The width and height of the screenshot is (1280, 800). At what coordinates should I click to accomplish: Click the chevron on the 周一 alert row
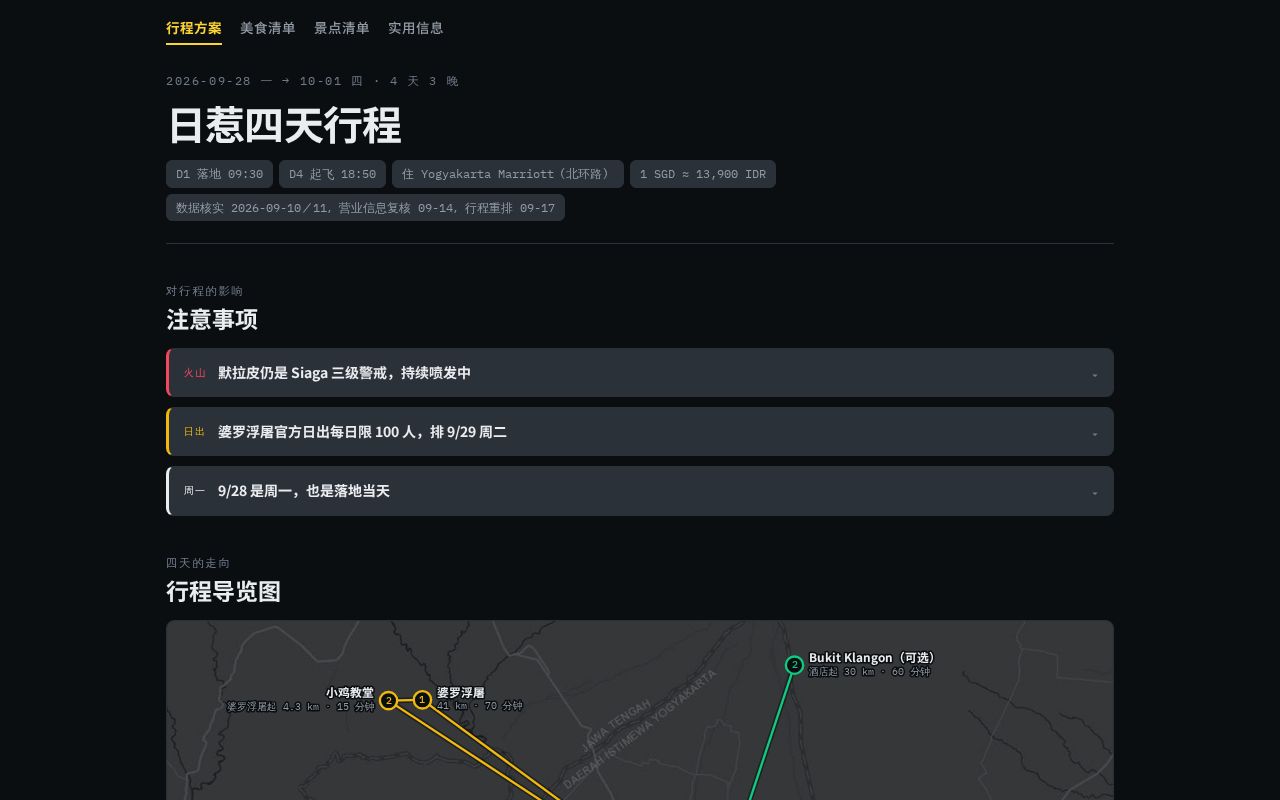pos(1095,492)
